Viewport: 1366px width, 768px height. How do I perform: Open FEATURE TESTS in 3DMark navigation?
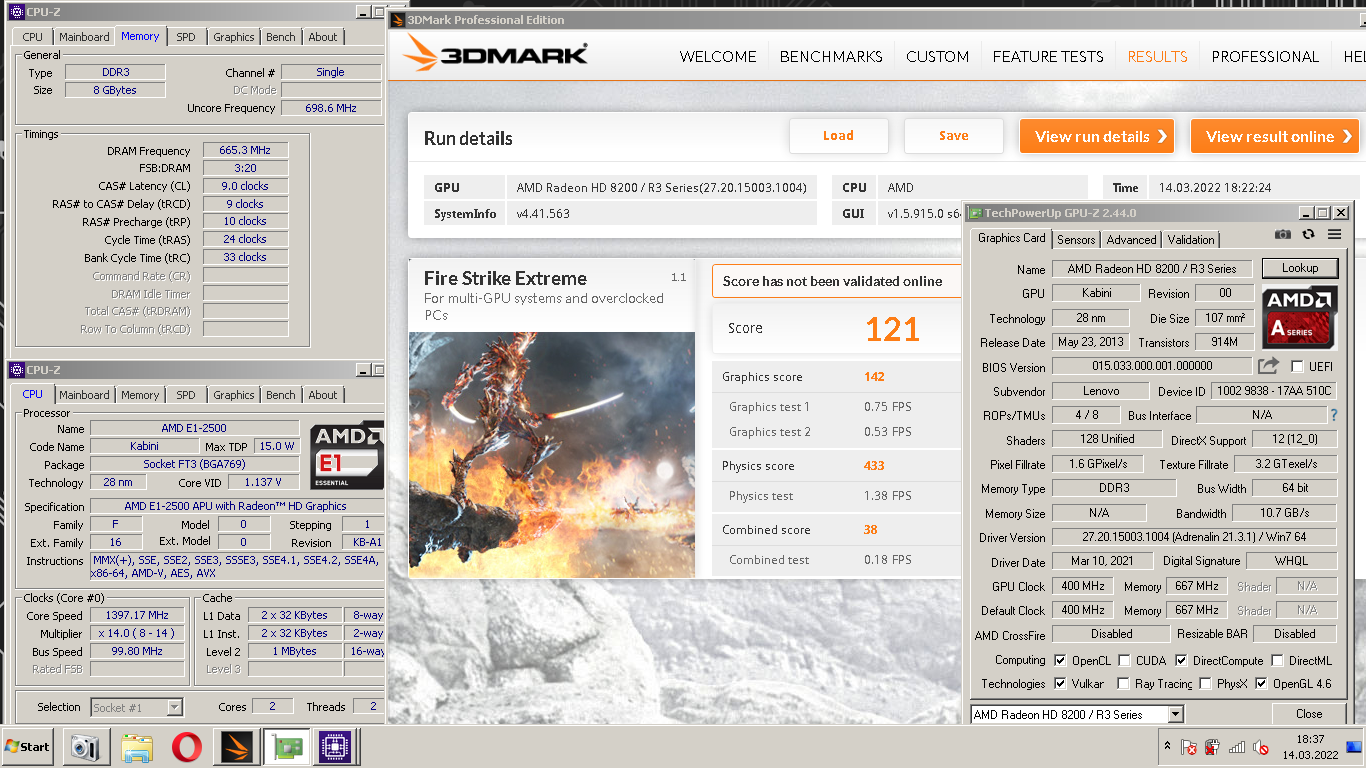click(1048, 57)
